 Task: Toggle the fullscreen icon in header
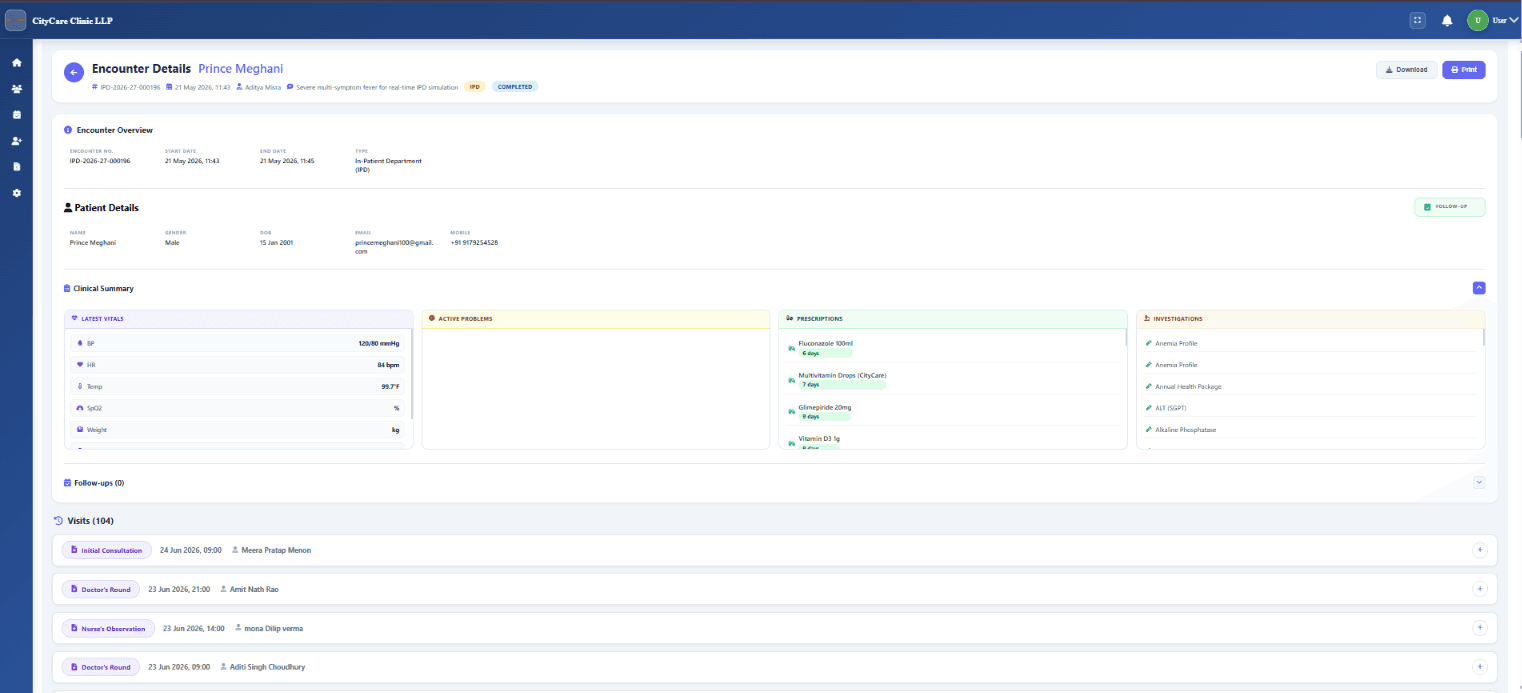[x=1417, y=20]
